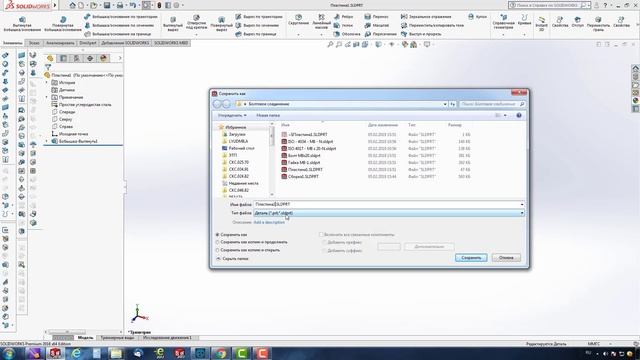
Task: Switch to the 'Эскиз' tab
Action: tap(34, 43)
